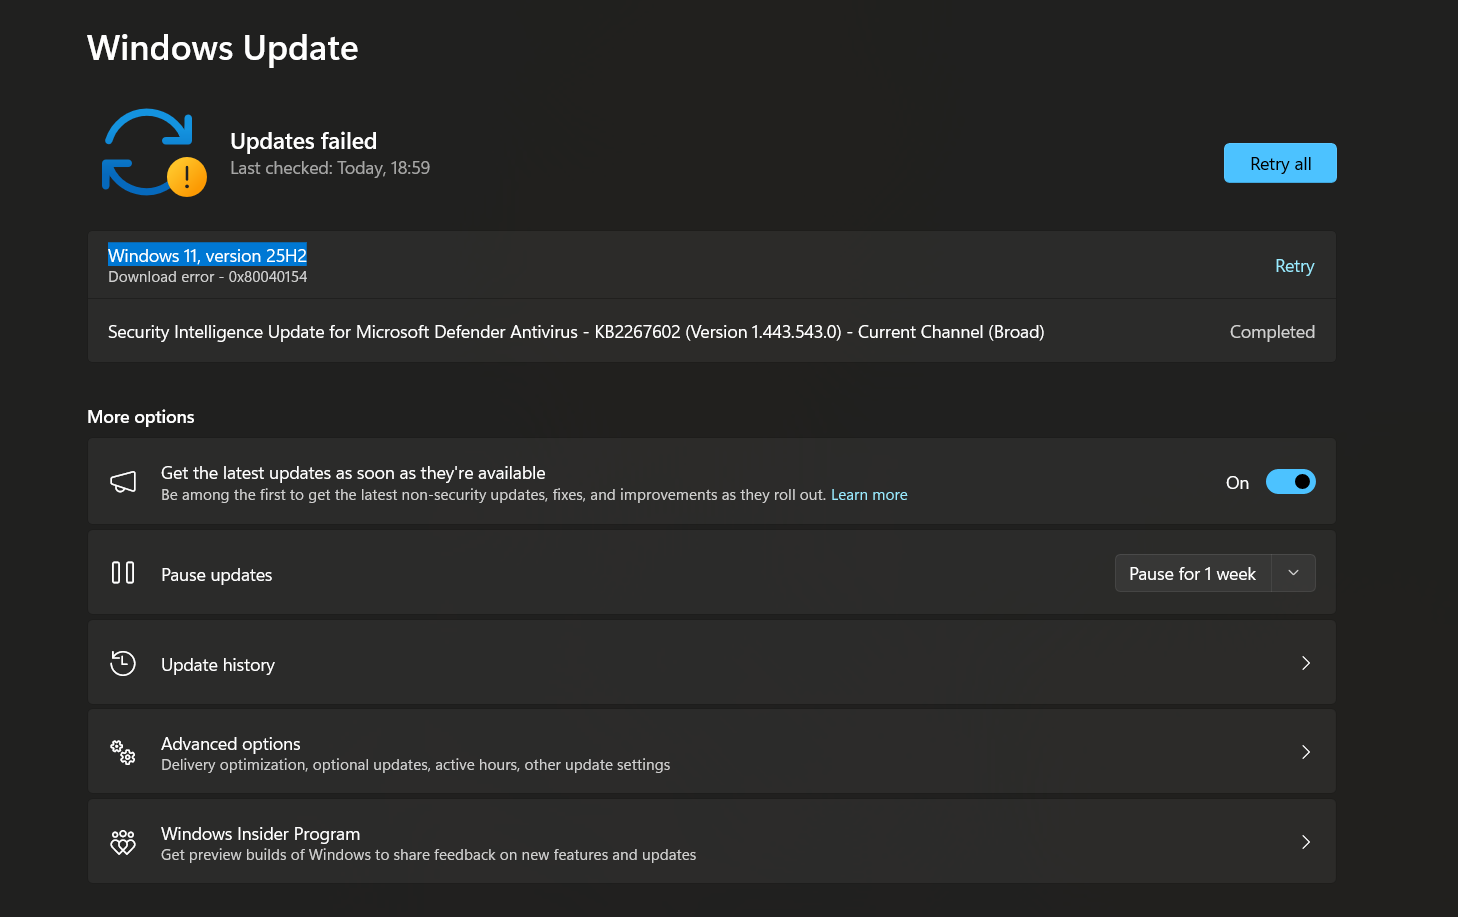Open the Advanced options label

[231, 744]
